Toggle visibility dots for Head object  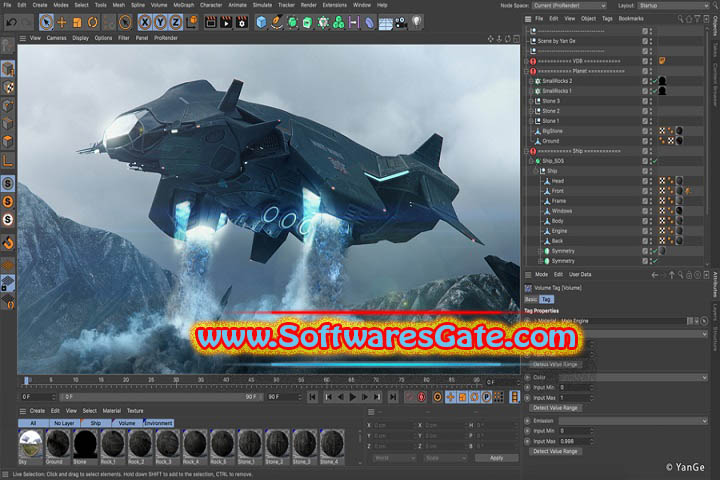651,181
